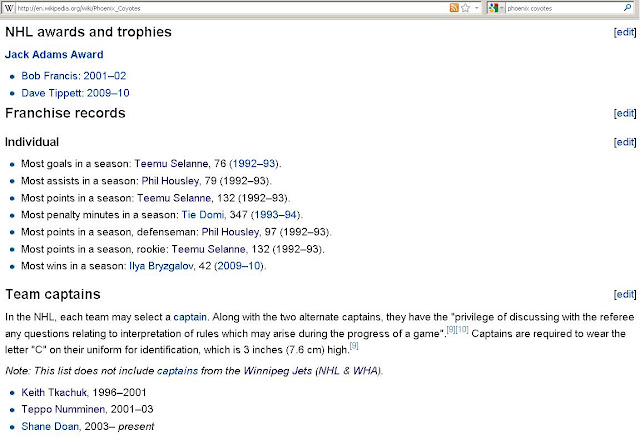Click the RSS feed icon in address bar
This screenshot has width=640, height=440.
[x=454, y=8]
